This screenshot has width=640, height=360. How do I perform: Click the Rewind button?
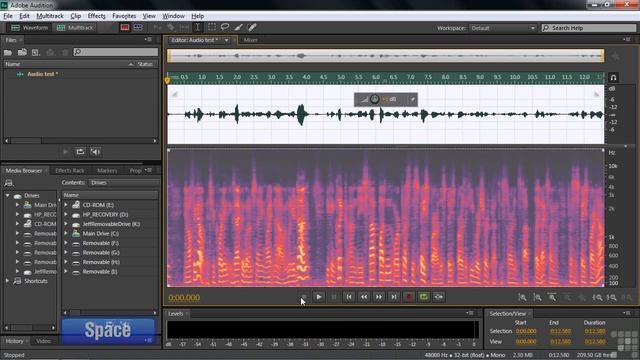tap(364, 297)
